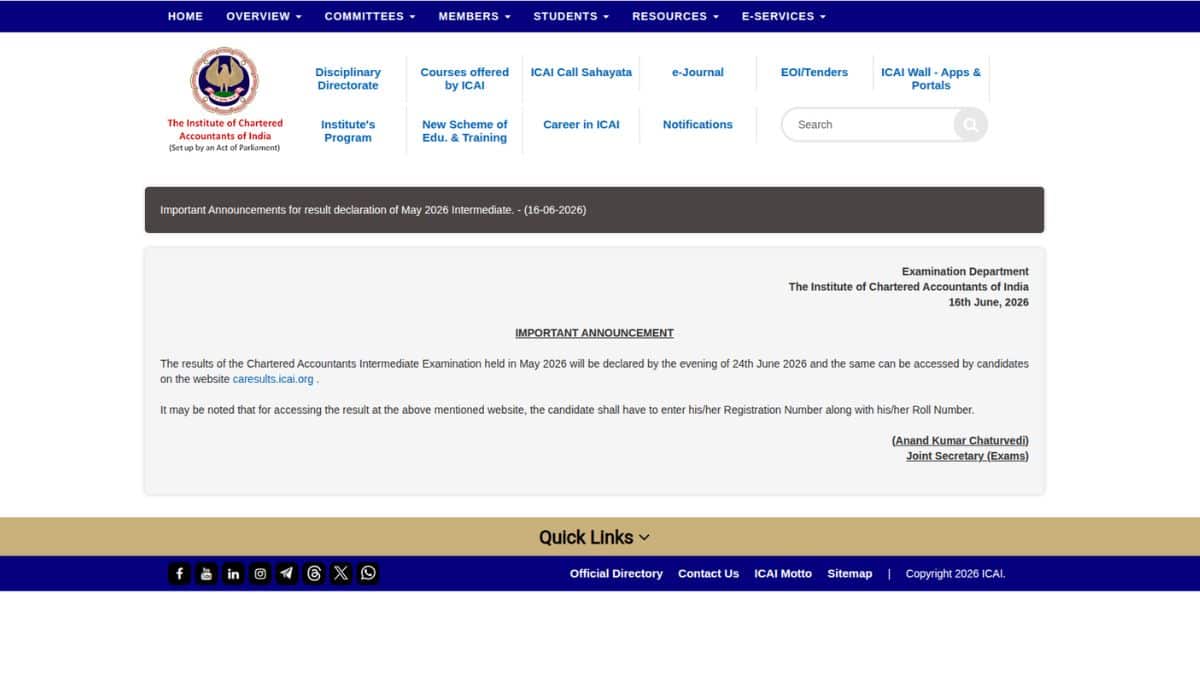Viewport: 1200px width, 675px height.
Task: Open caresults.icai.org link
Action: (x=273, y=379)
